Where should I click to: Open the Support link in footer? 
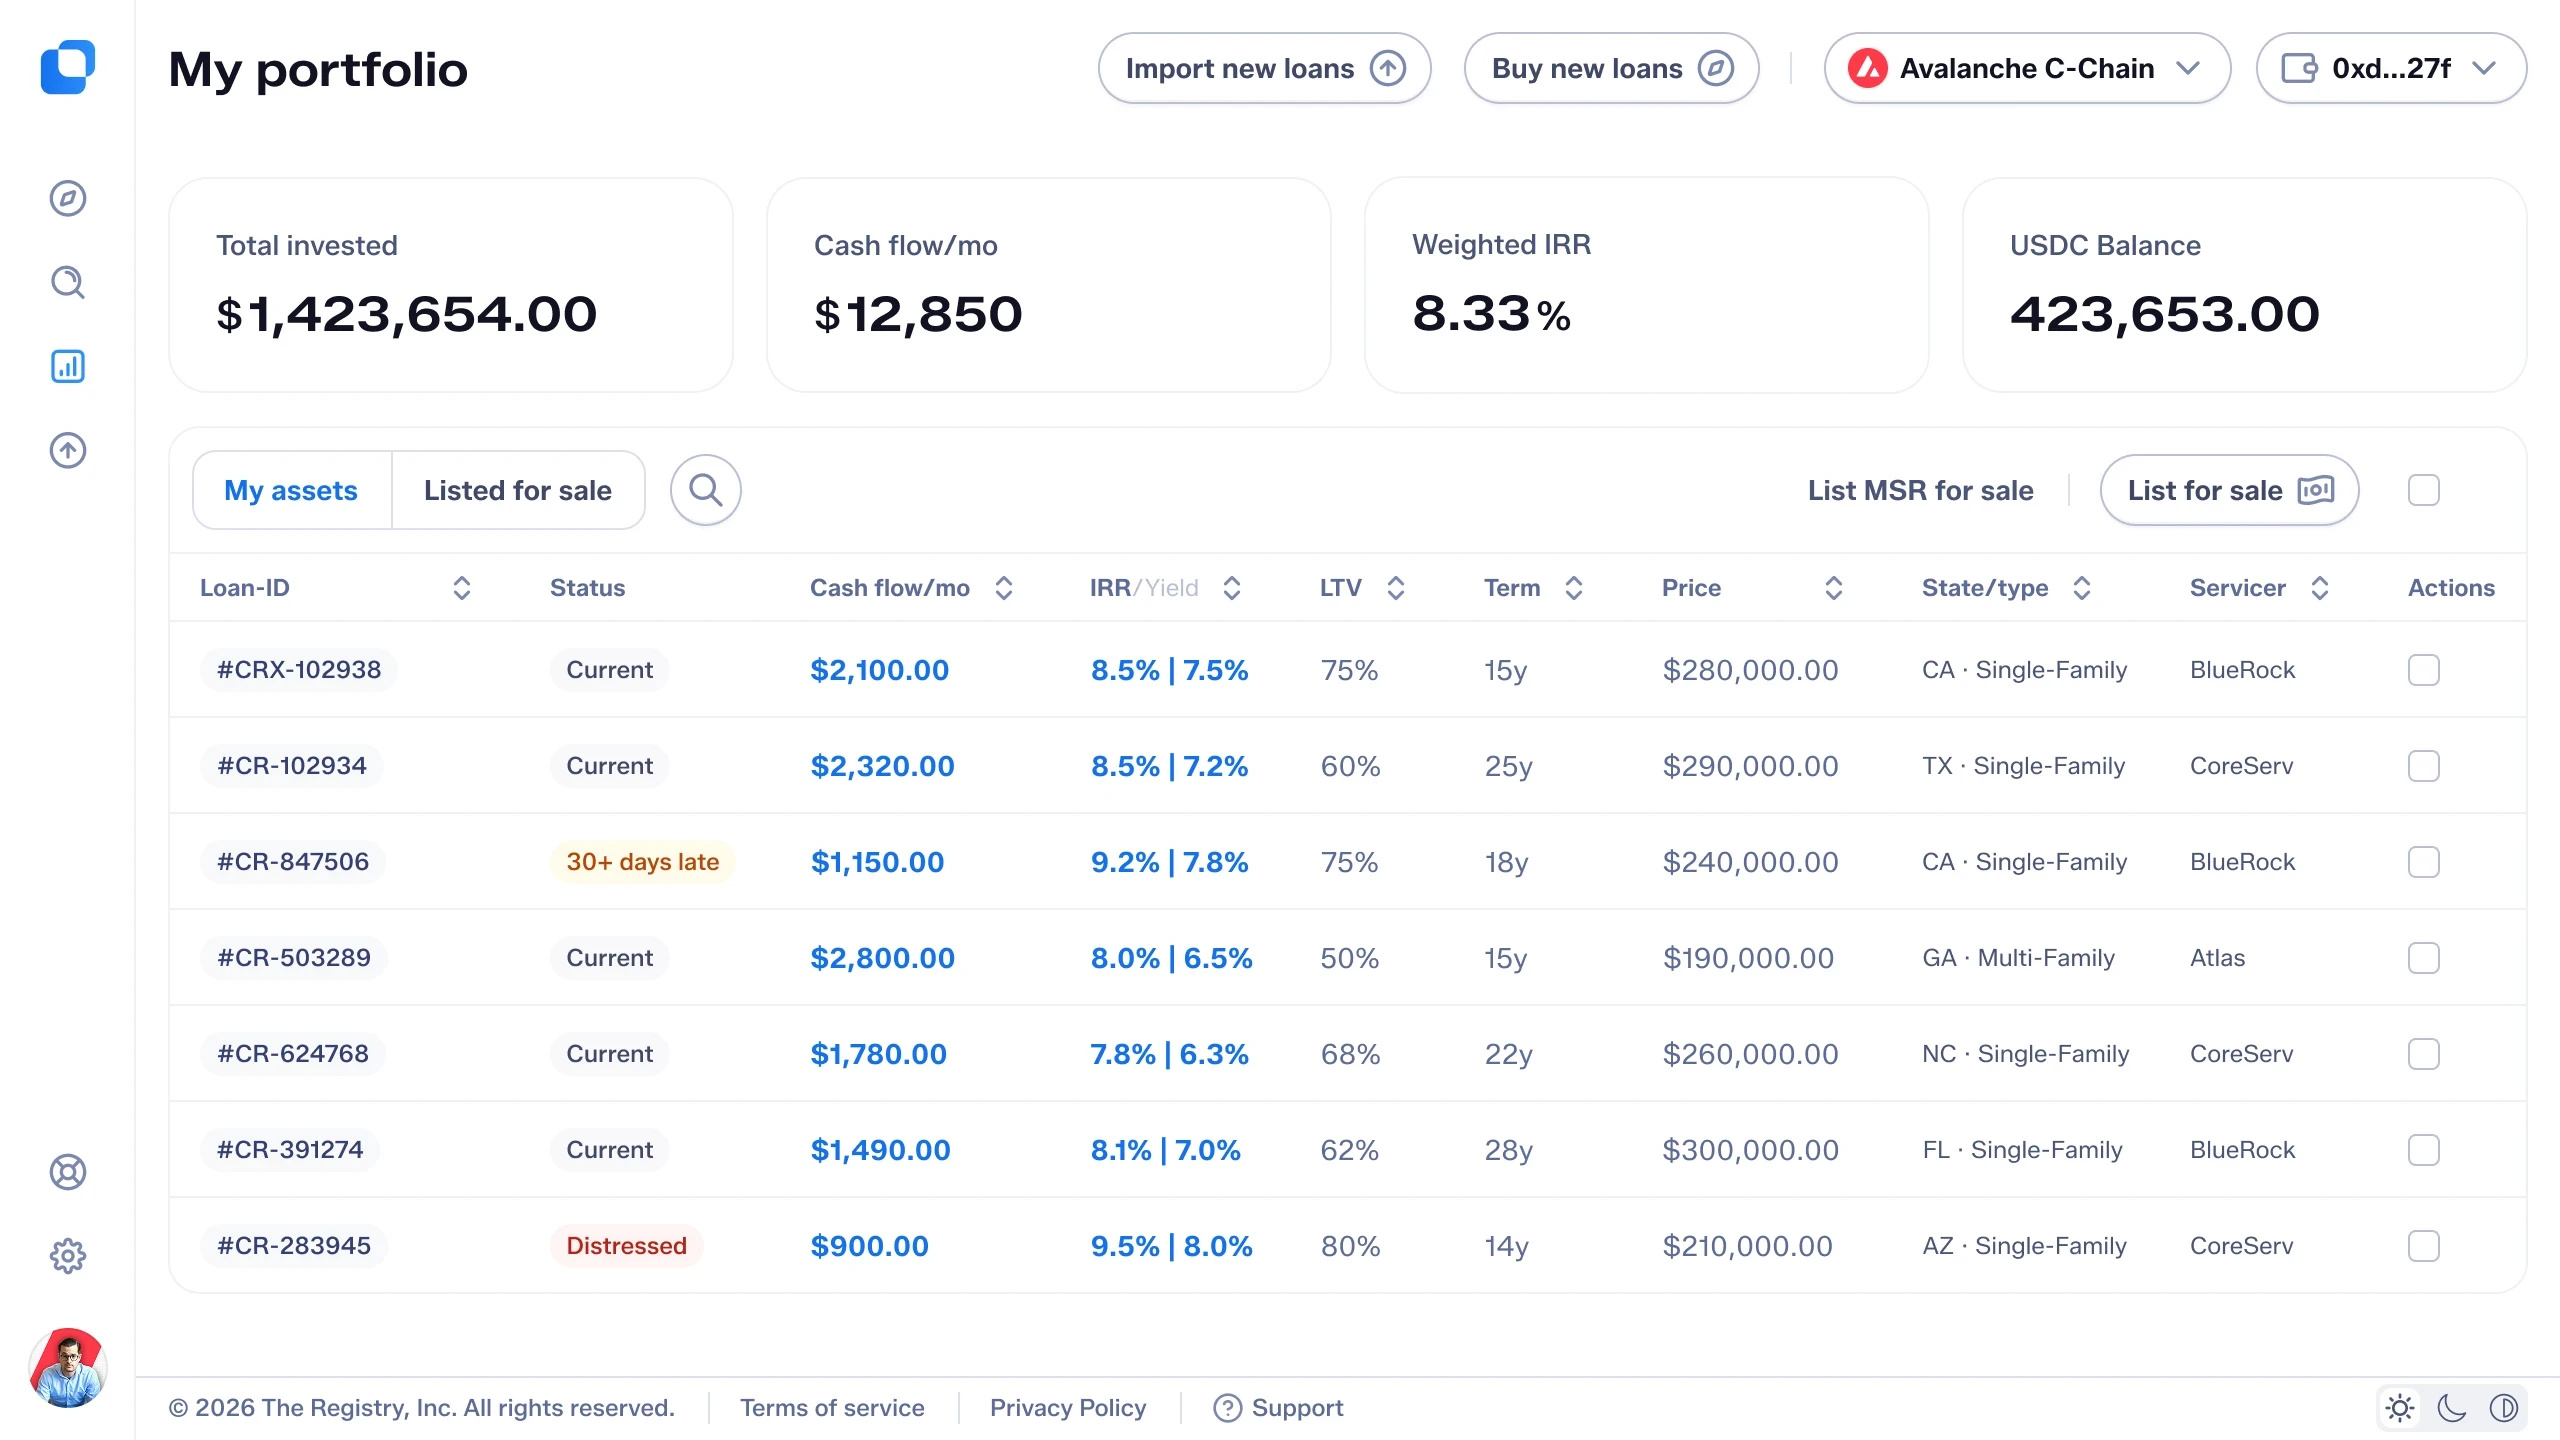point(1278,1408)
